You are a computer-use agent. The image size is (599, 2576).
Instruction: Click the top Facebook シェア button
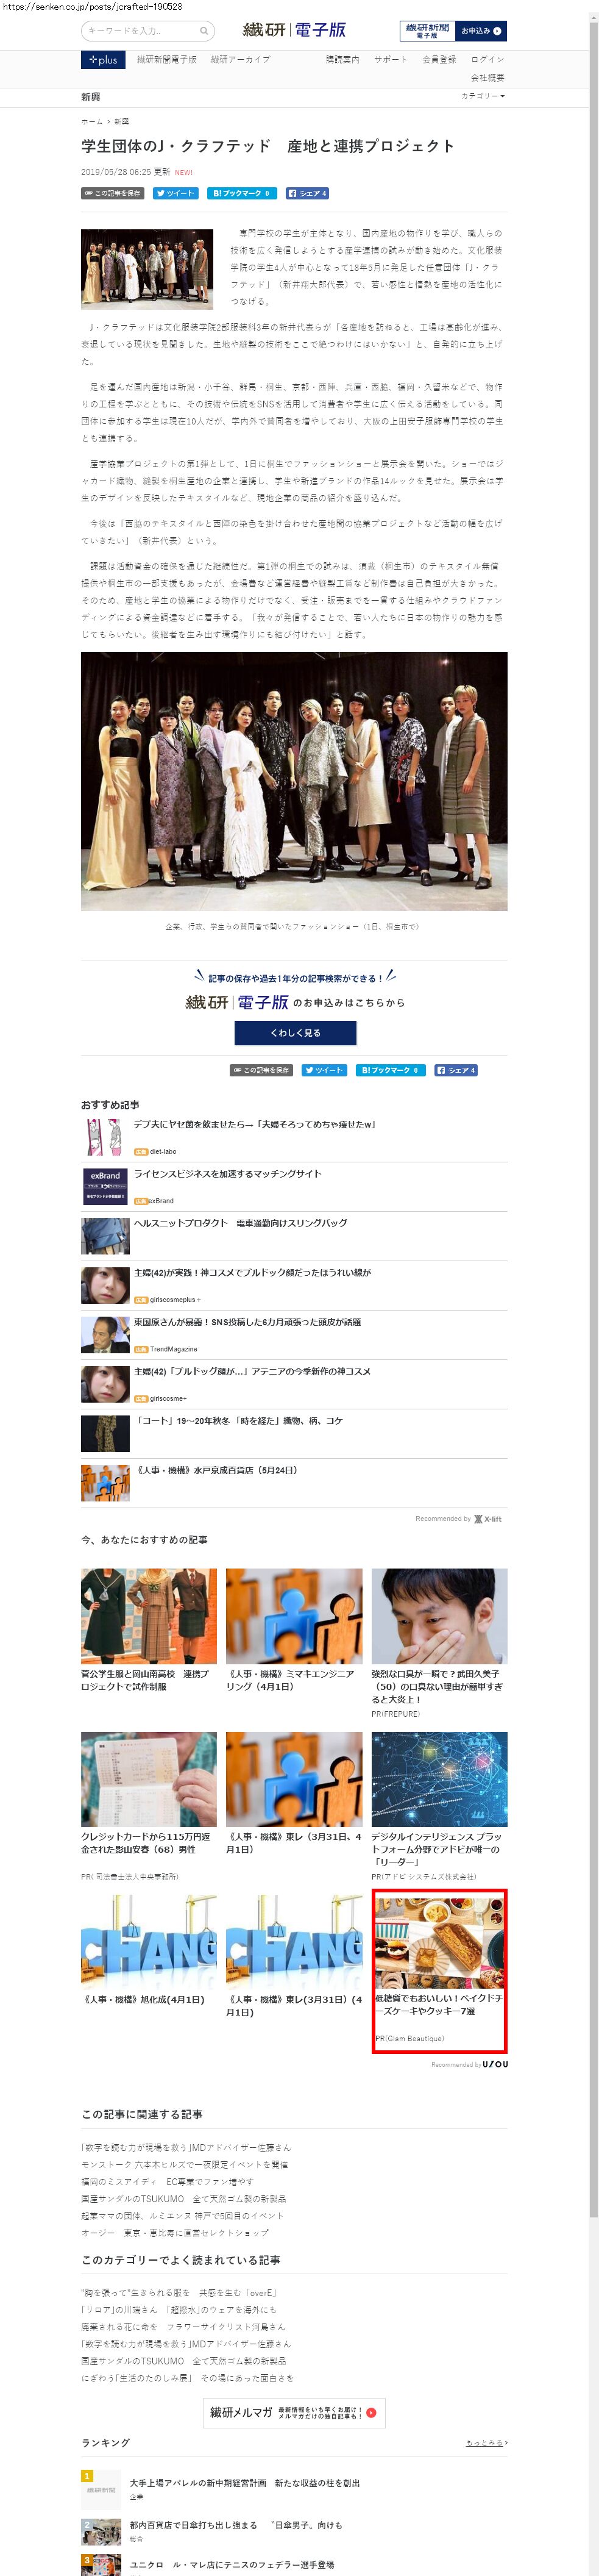pyautogui.click(x=307, y=193)
